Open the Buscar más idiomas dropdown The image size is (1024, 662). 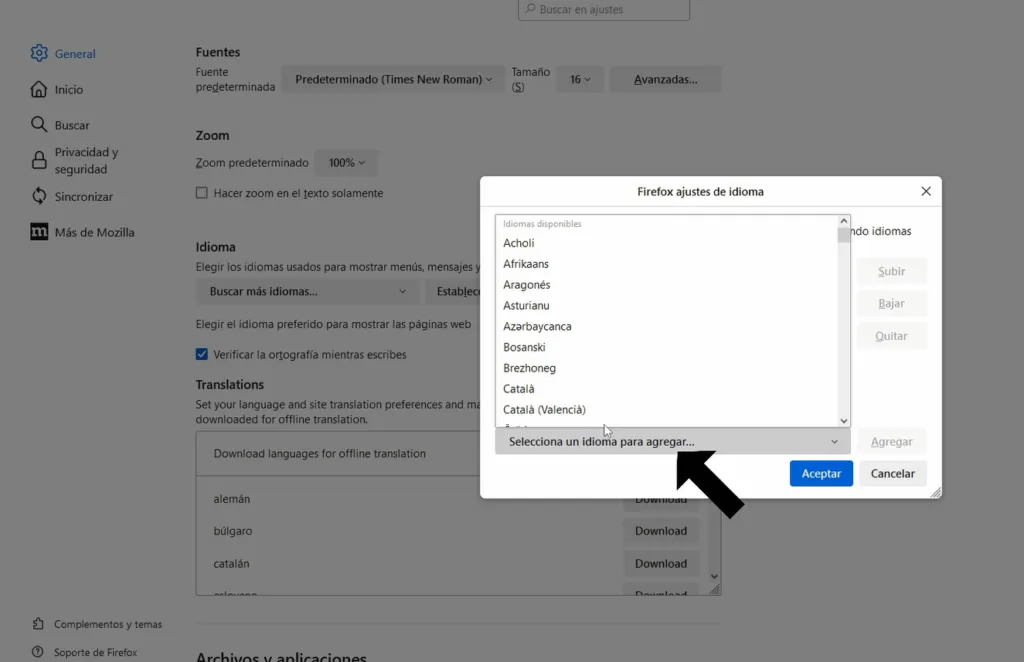pyautogui.click(x=307, y=291)
